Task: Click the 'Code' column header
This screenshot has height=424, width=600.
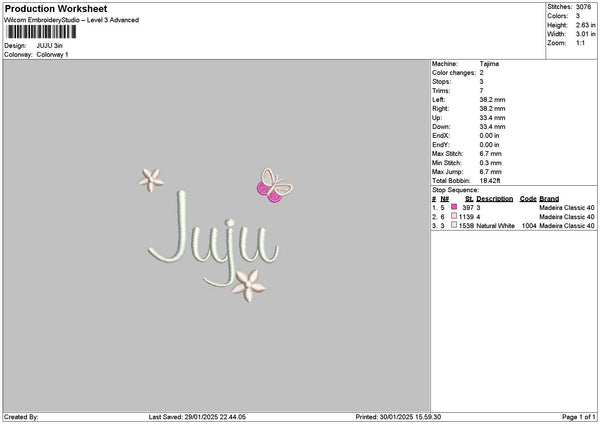Action: point(528,199)
